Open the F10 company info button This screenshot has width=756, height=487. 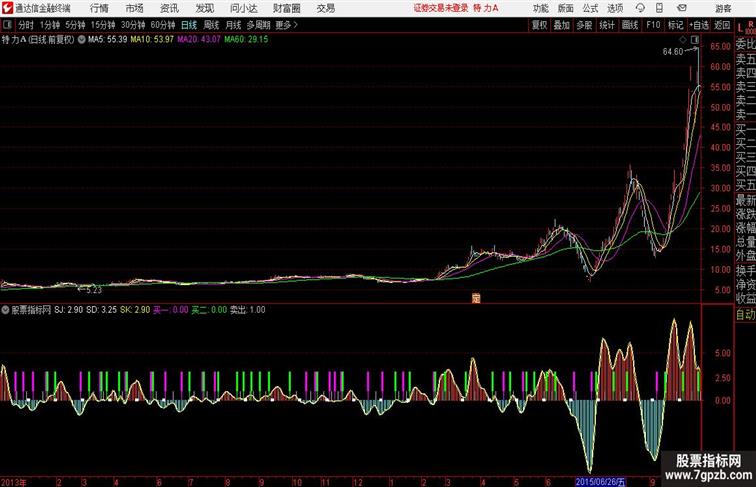[653, 25]
